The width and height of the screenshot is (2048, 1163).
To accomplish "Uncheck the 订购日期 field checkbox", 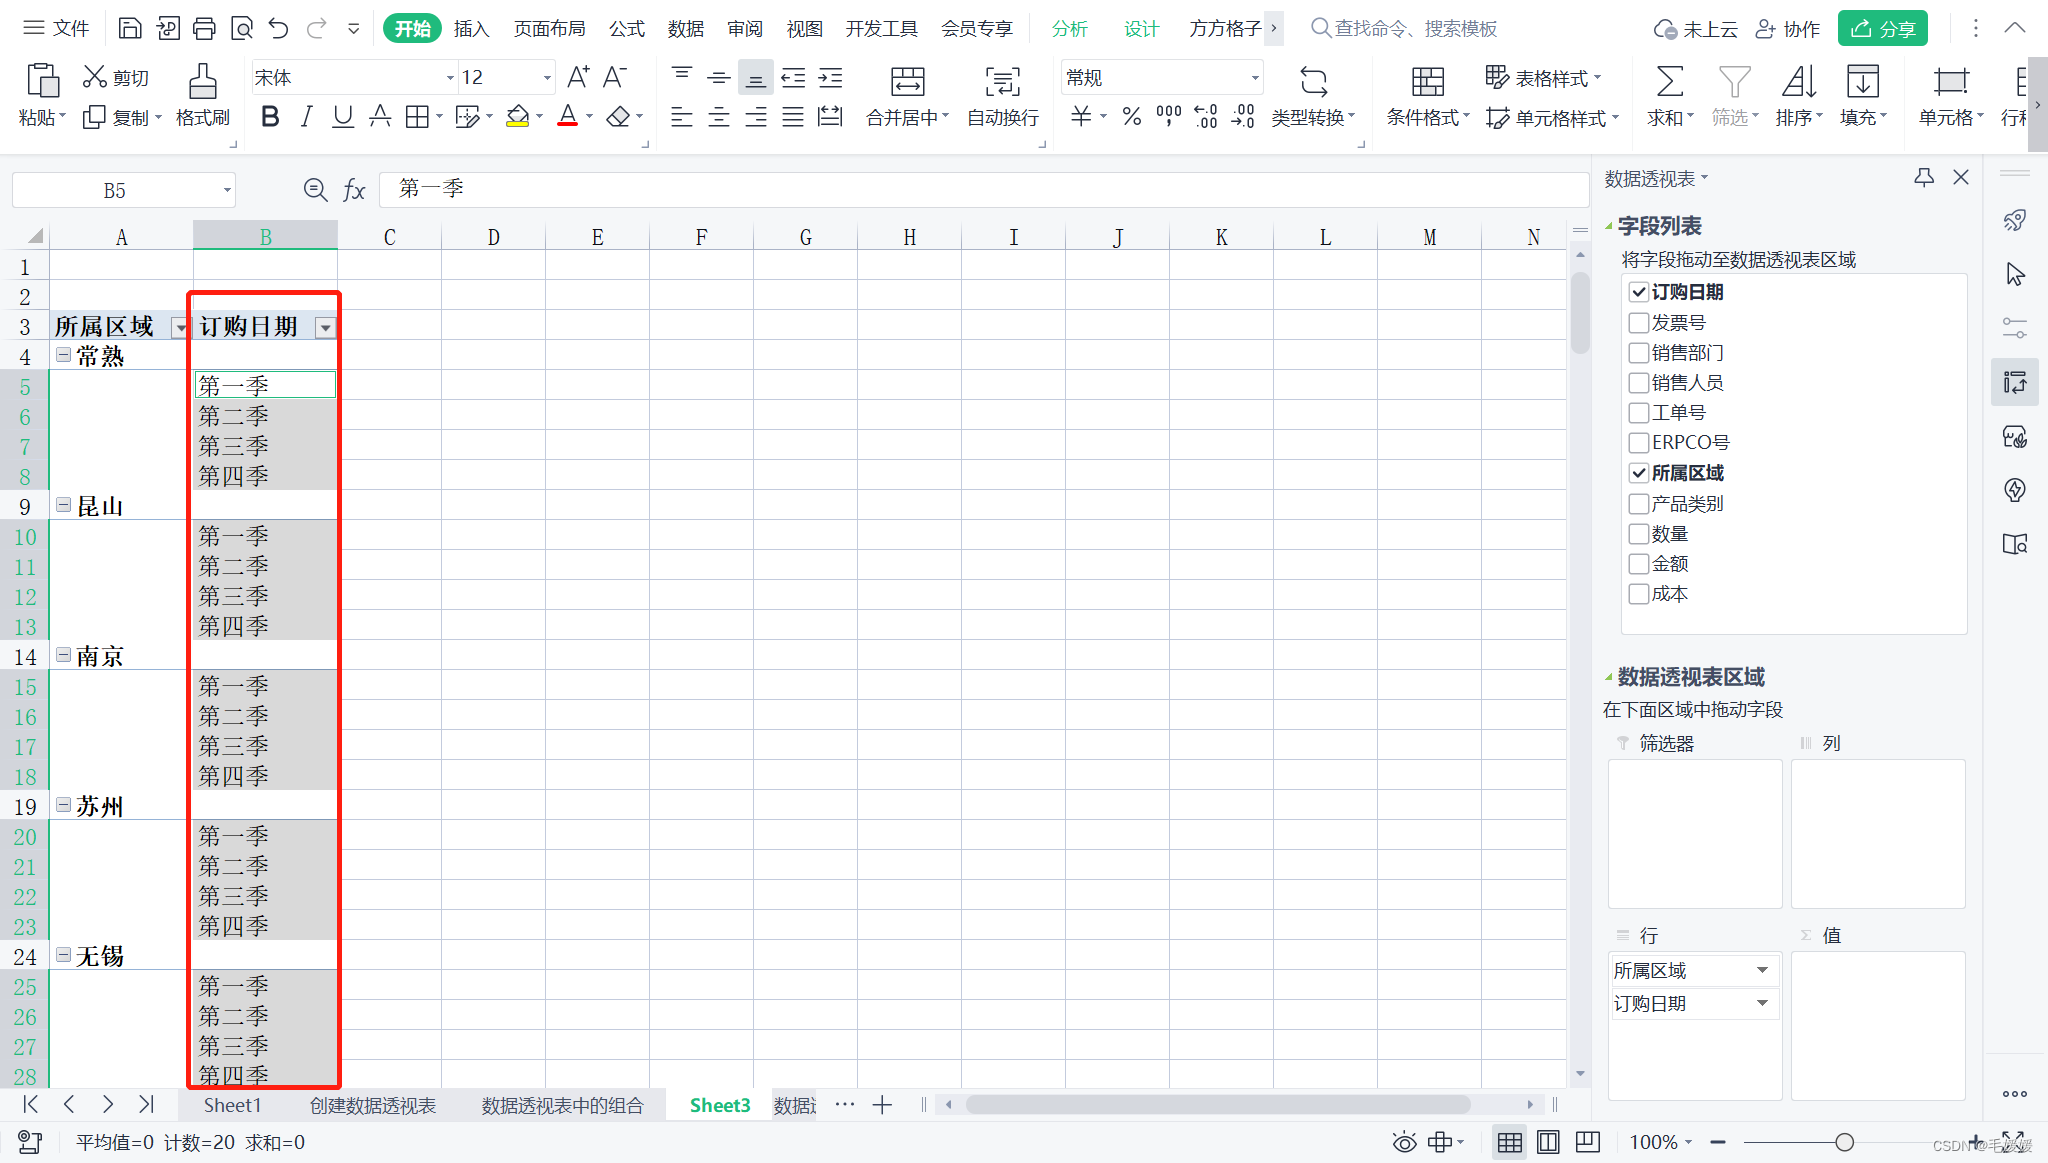I will coord(1638,292).
